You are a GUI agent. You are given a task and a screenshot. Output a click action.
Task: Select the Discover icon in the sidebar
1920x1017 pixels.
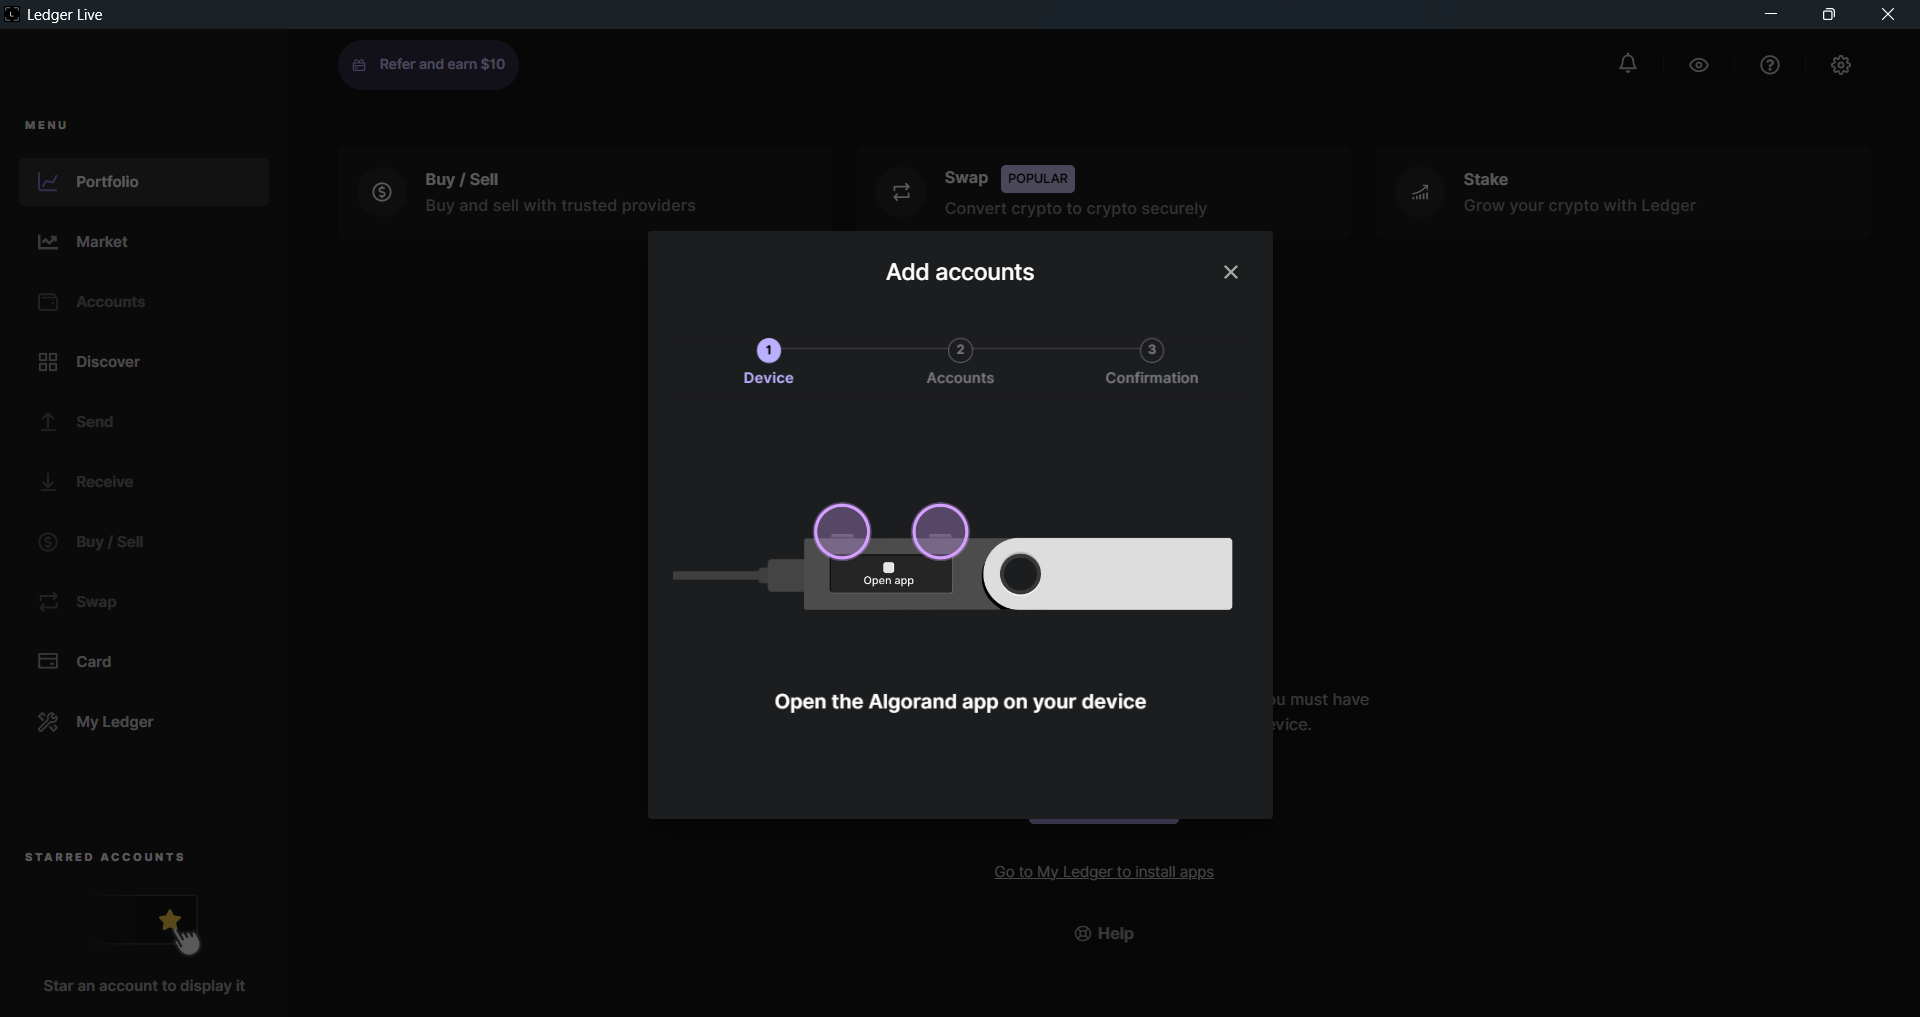click(x=47, y=361)
